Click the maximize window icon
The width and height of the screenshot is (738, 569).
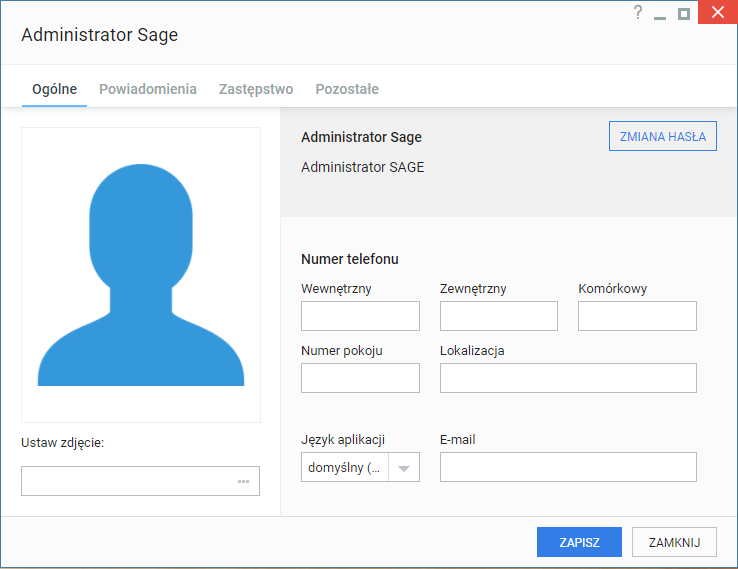684,14
